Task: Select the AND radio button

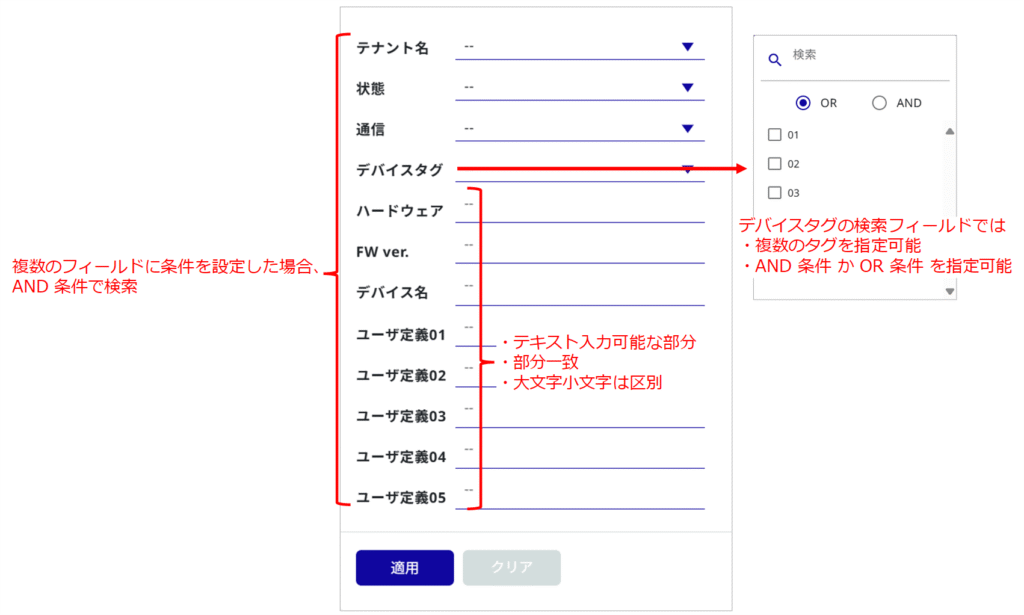Action: [x=880, y=102]
